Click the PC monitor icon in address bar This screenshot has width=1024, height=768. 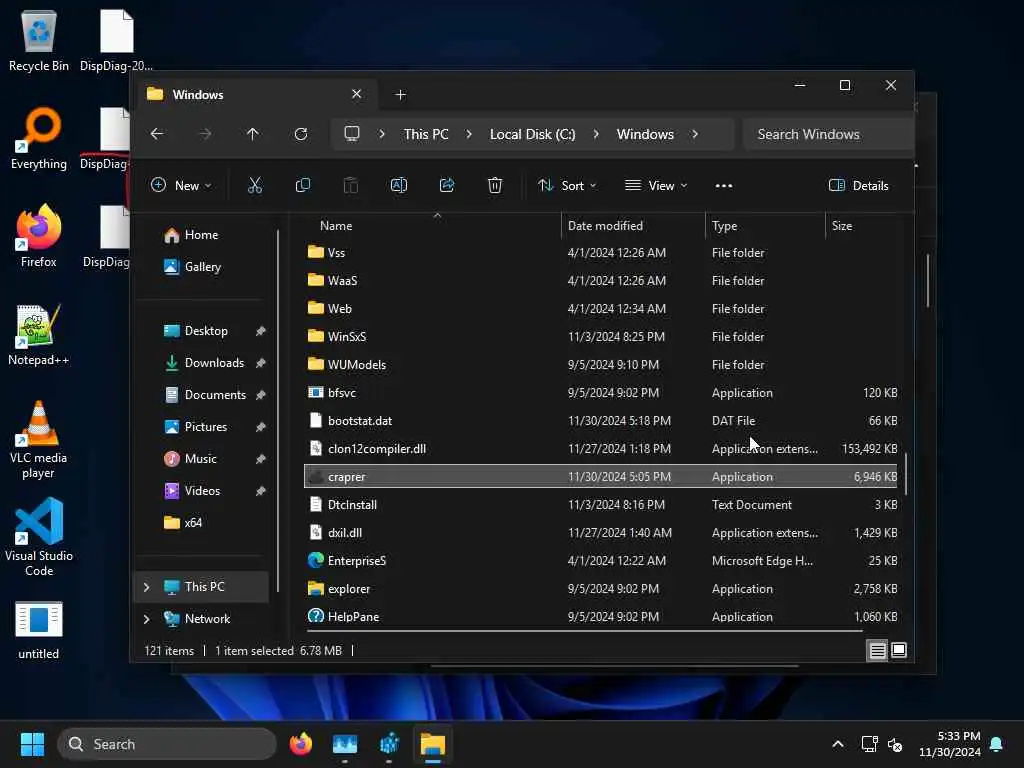tap(352, 134)
